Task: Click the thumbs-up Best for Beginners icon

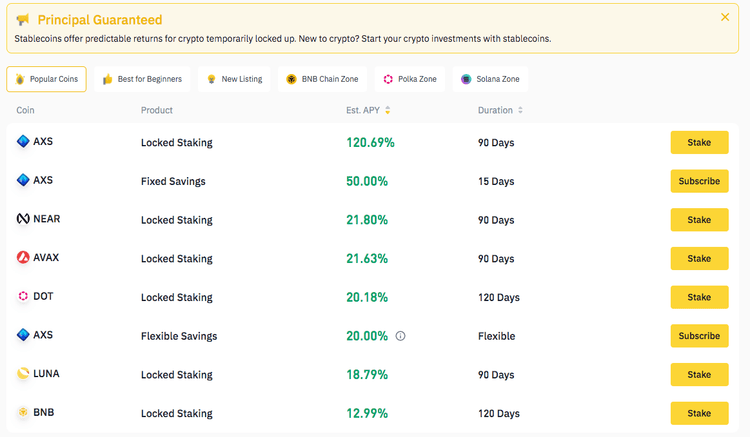Action: click(108, 79)
